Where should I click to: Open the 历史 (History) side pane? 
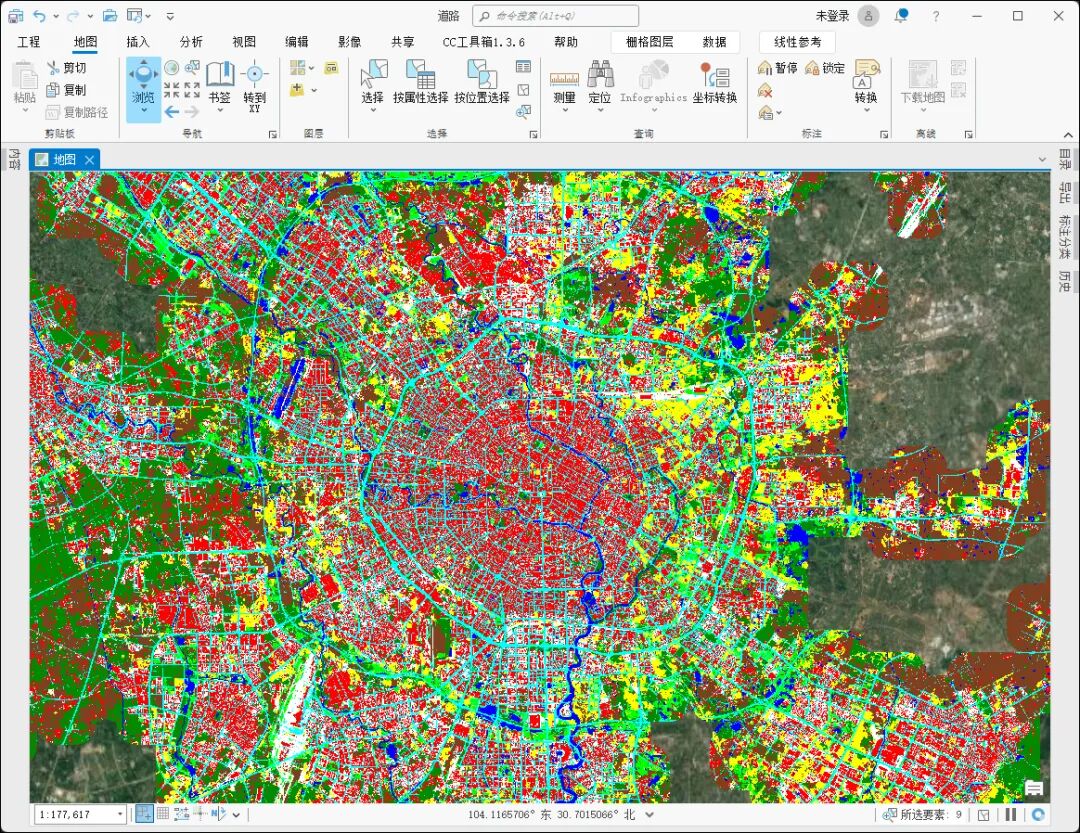click(x=1065, y=280)
